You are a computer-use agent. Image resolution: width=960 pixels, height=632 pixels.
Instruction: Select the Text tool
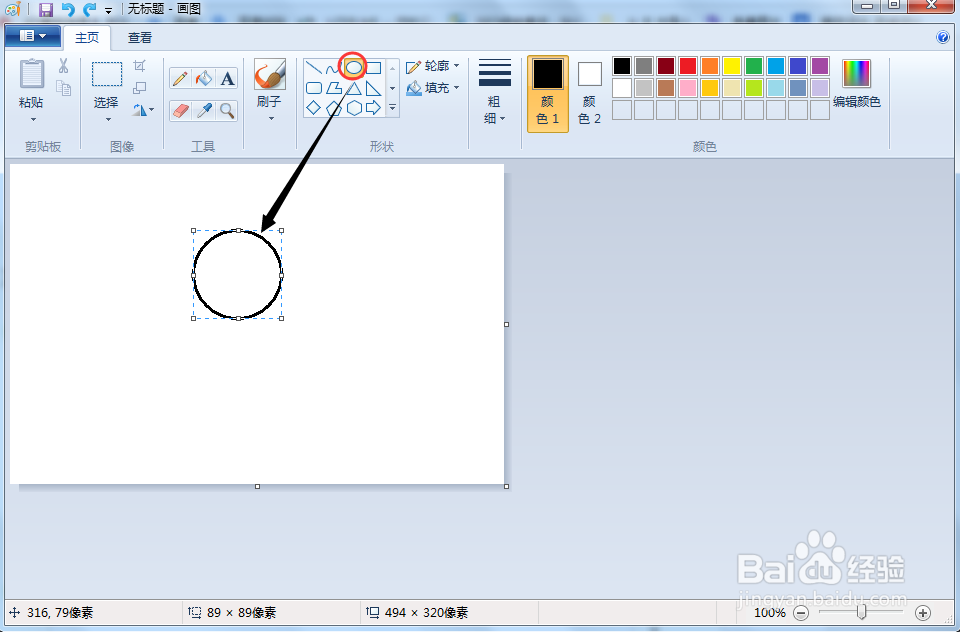click(x=227, y=78)
